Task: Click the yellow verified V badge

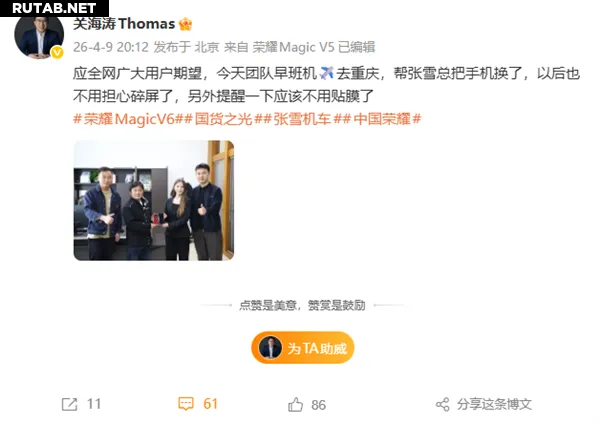Action: tap(57, 52)
